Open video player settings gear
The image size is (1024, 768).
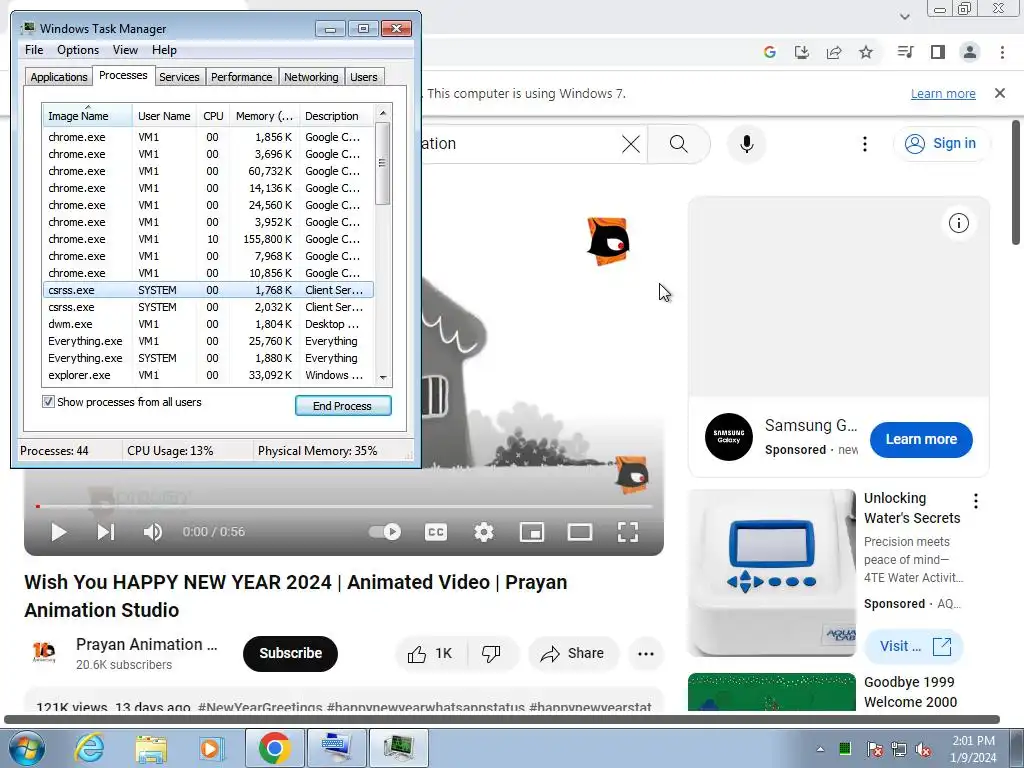click(x=484, y=532)
